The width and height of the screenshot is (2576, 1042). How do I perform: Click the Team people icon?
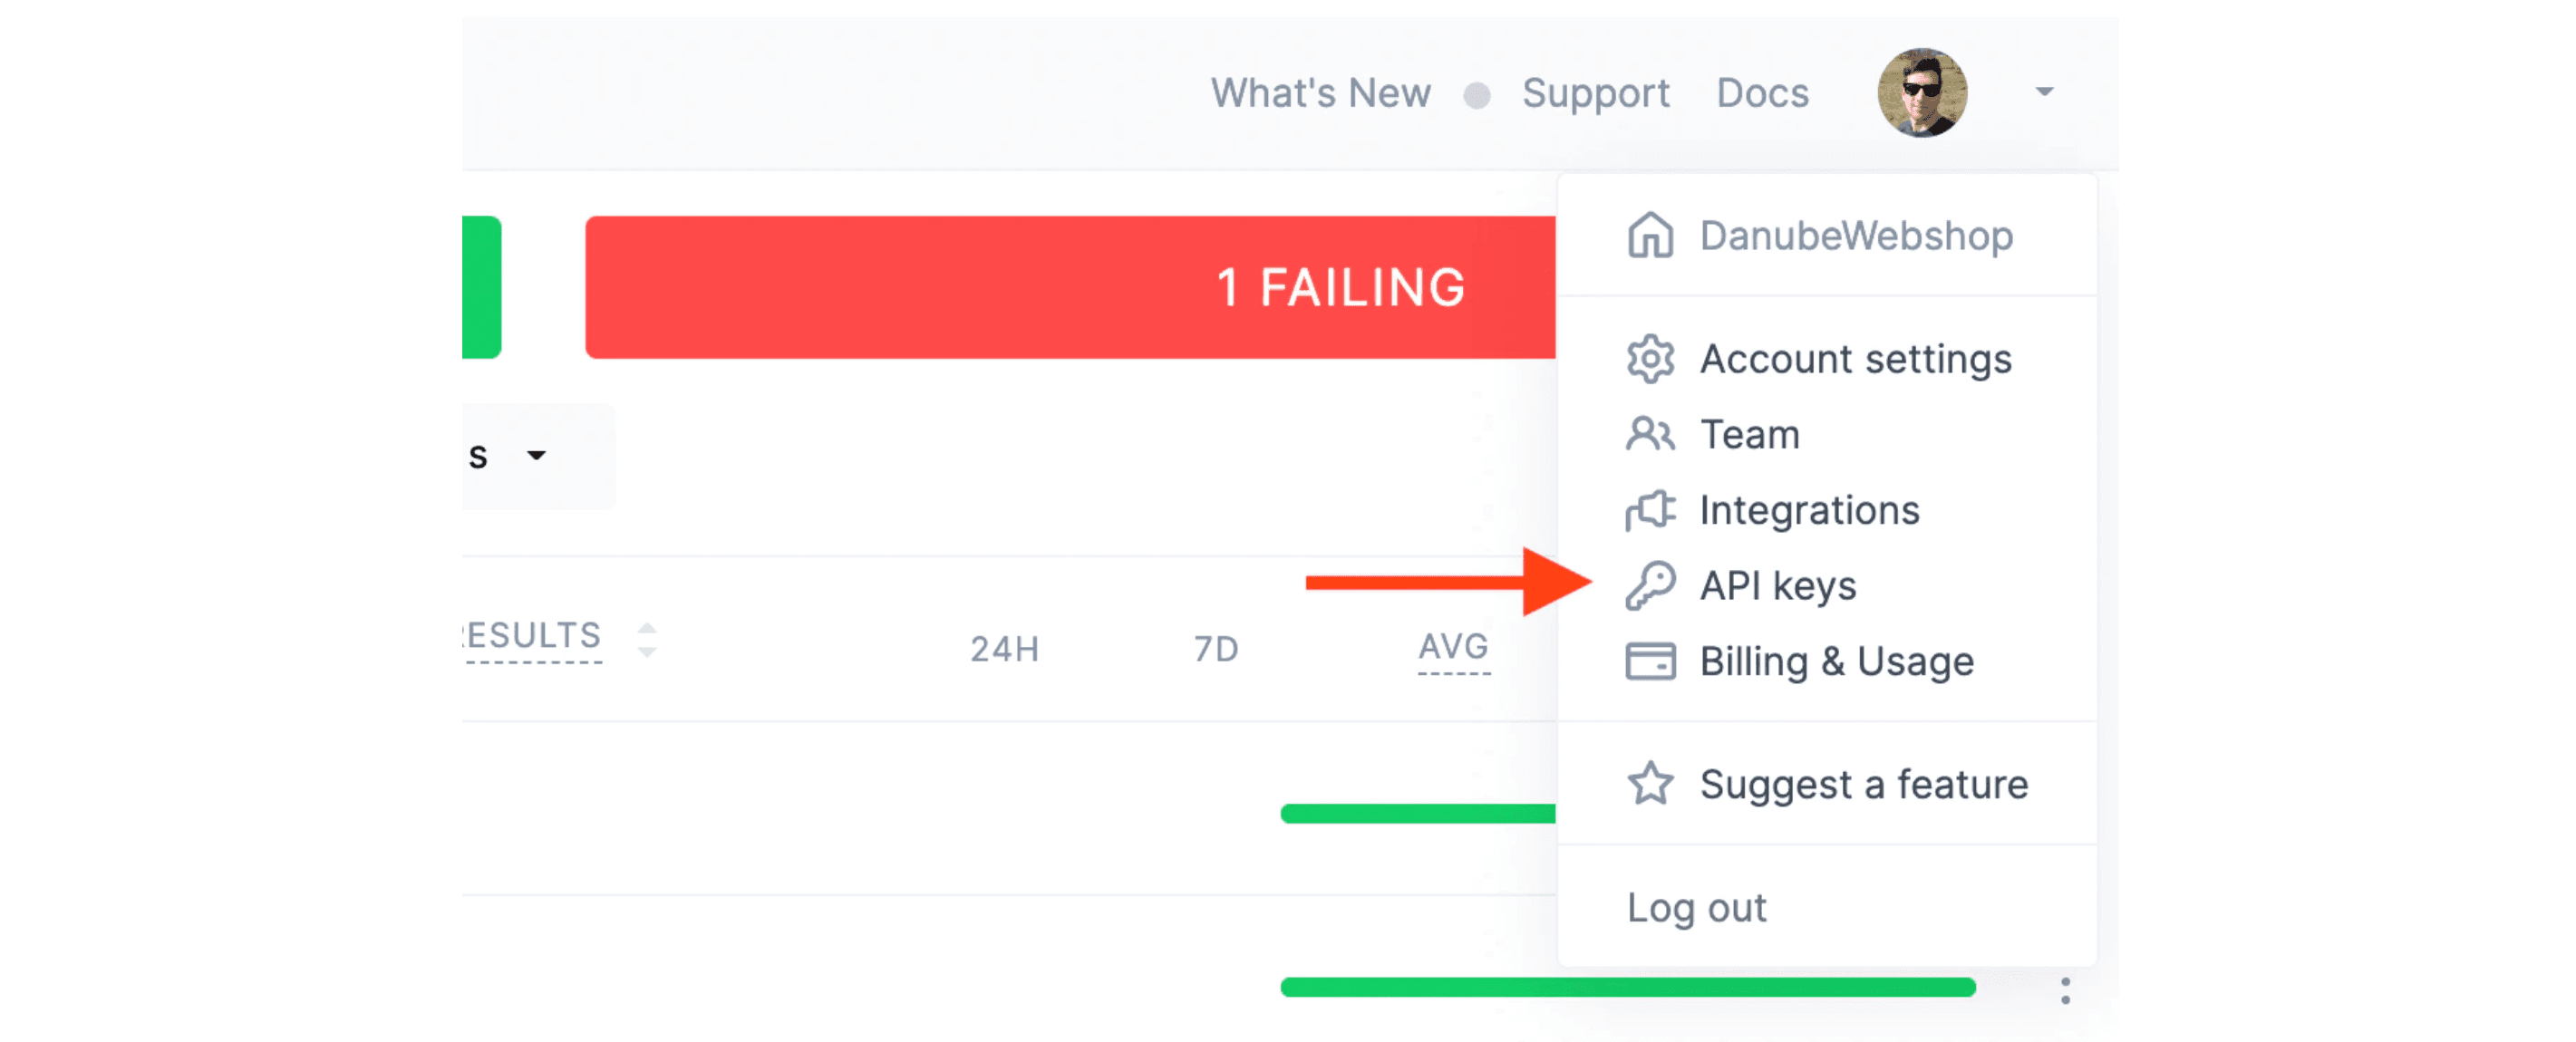[x=1649, y=434]
